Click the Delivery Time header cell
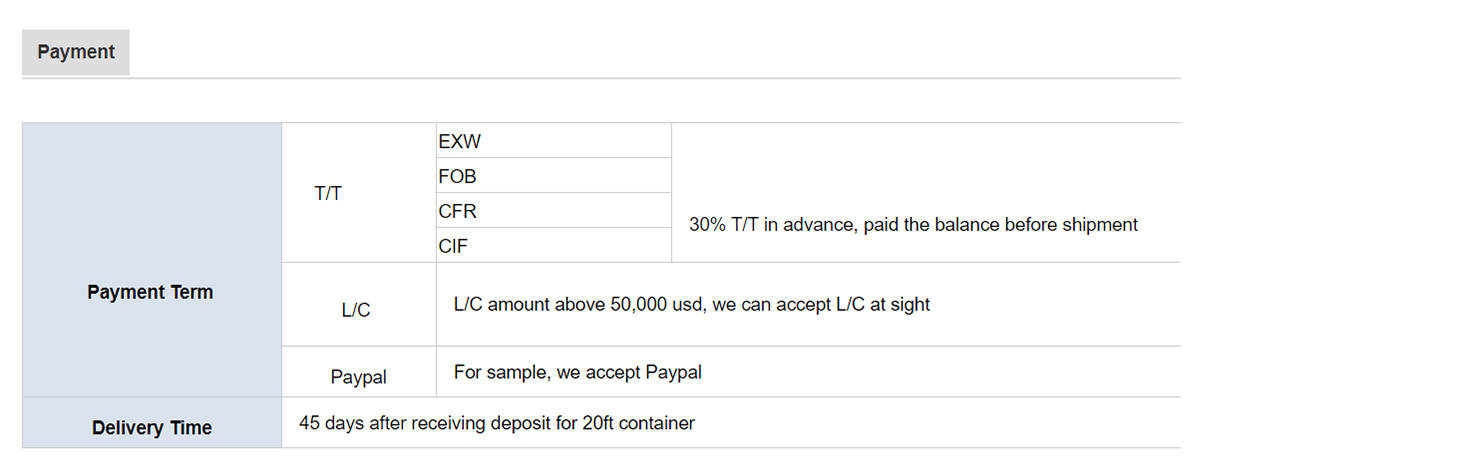Image resolution: width=1470 pixels, height=464 pixels. (x=152, y=427)
